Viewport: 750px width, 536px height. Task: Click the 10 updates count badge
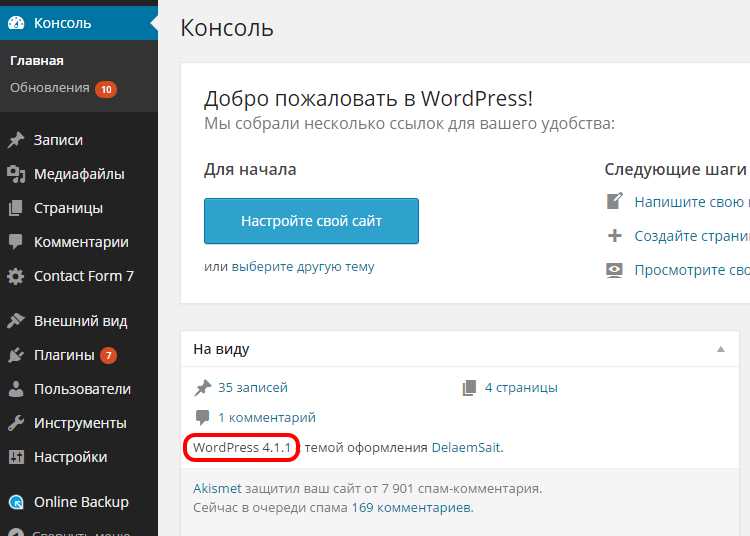(x=106, y=89)
